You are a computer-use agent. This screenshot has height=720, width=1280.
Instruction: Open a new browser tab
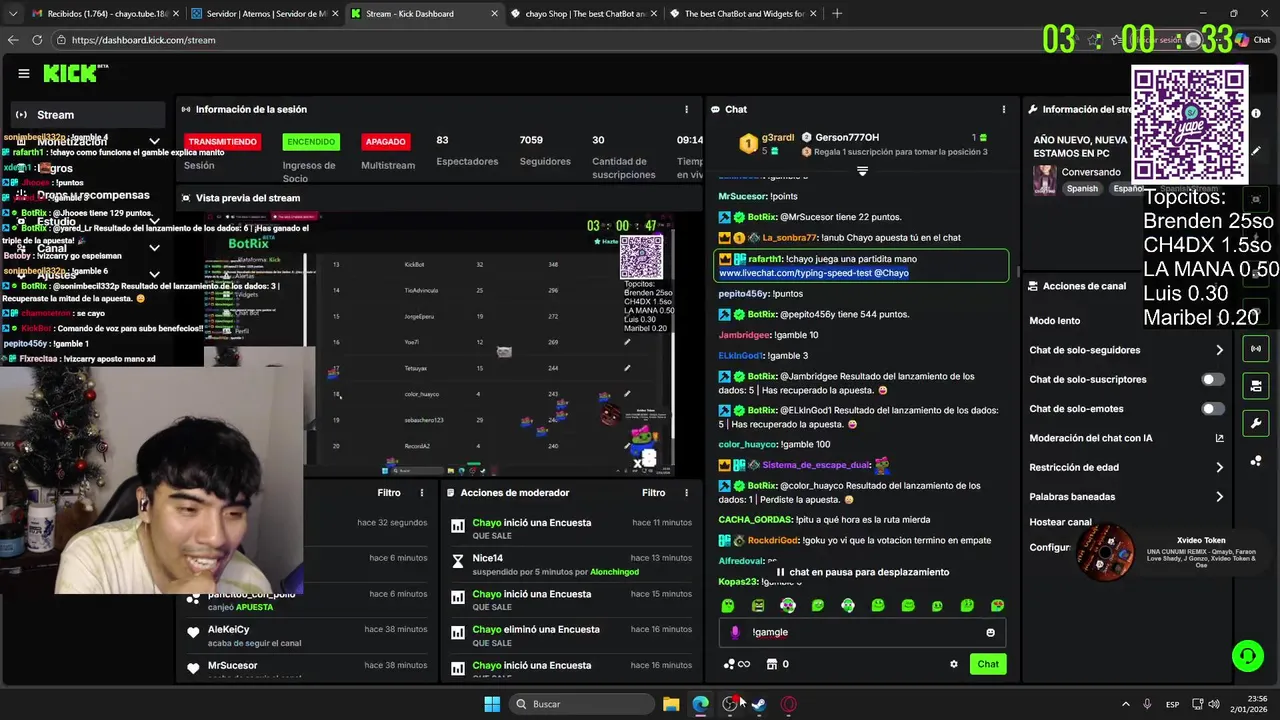coord(837,14)
